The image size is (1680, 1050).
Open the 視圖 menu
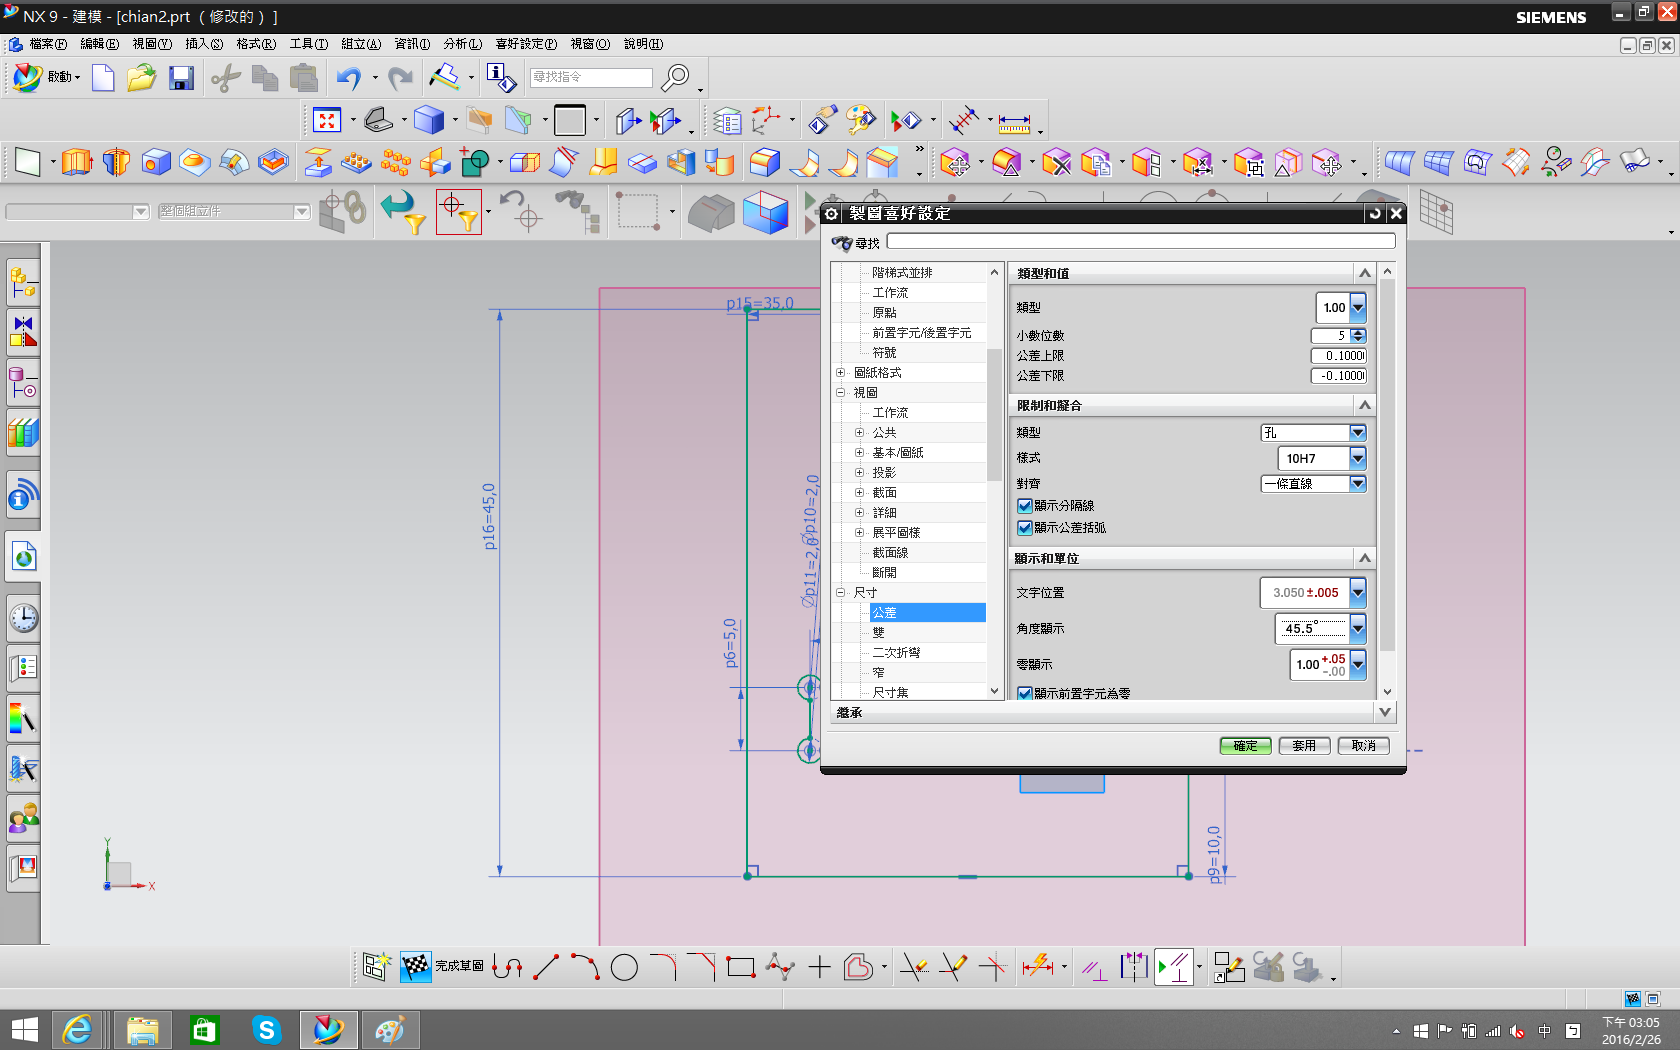(152, 44)
